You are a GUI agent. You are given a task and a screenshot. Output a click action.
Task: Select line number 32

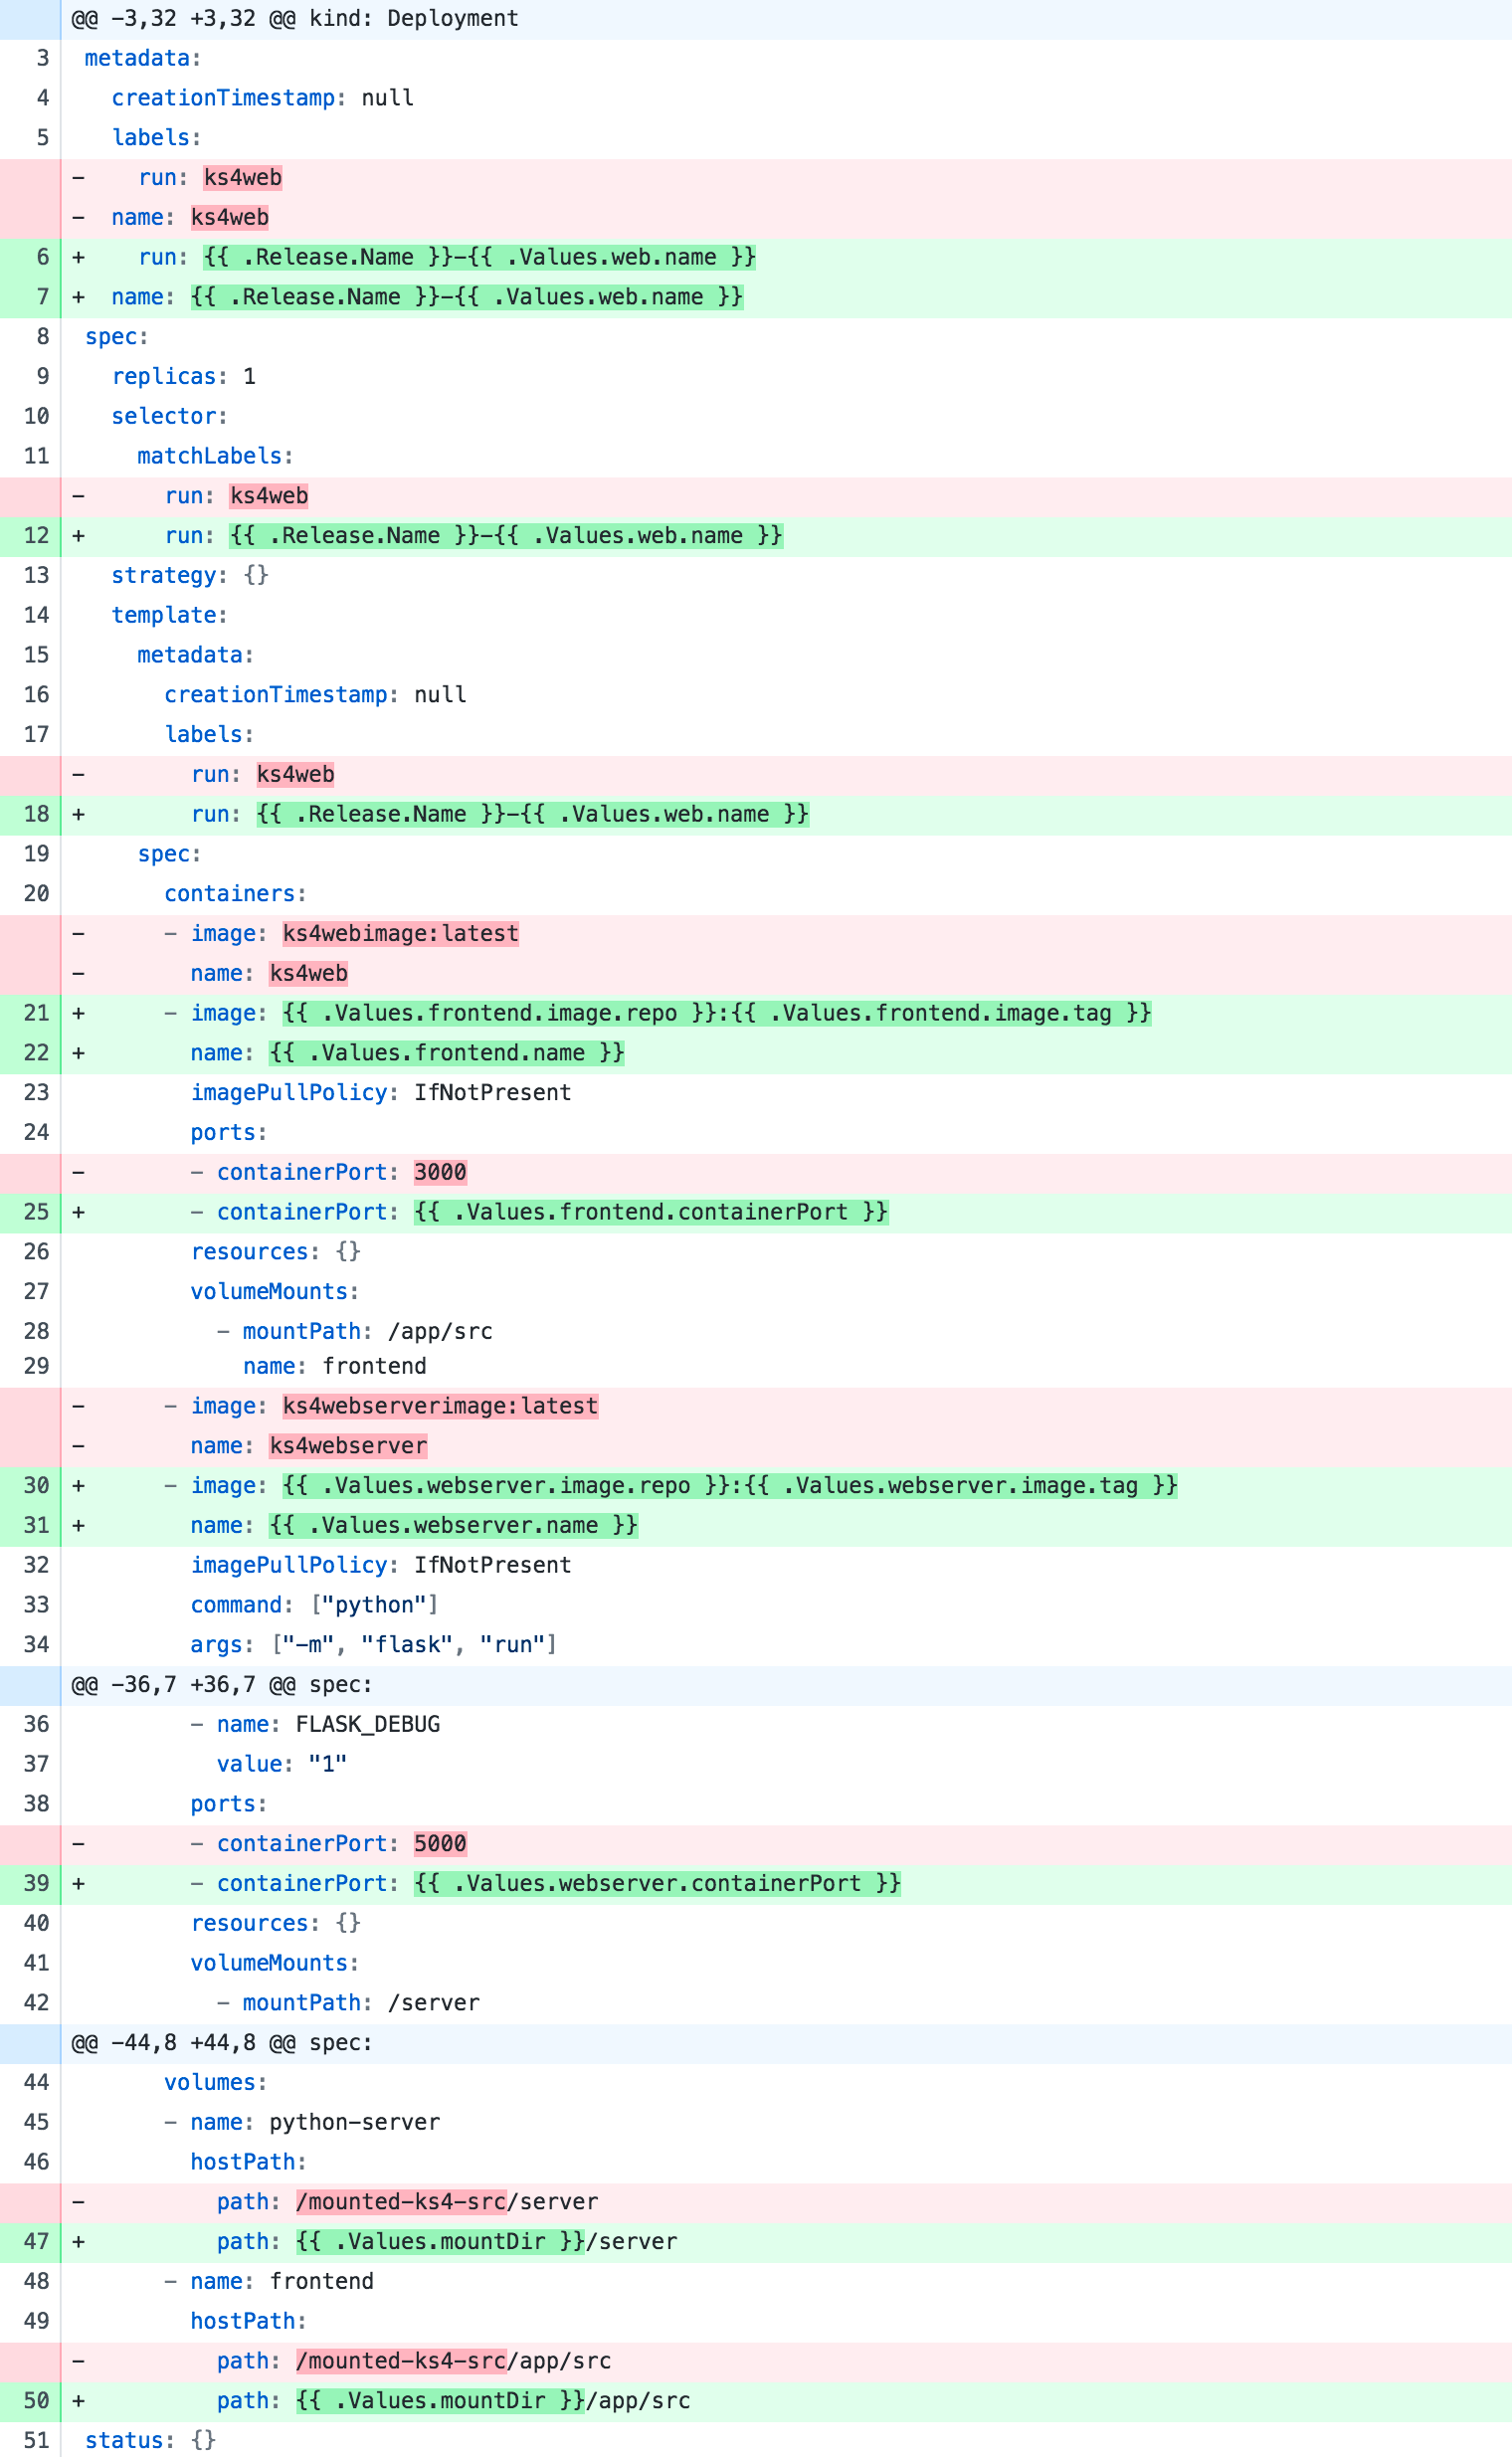[x=36, y=1566]
